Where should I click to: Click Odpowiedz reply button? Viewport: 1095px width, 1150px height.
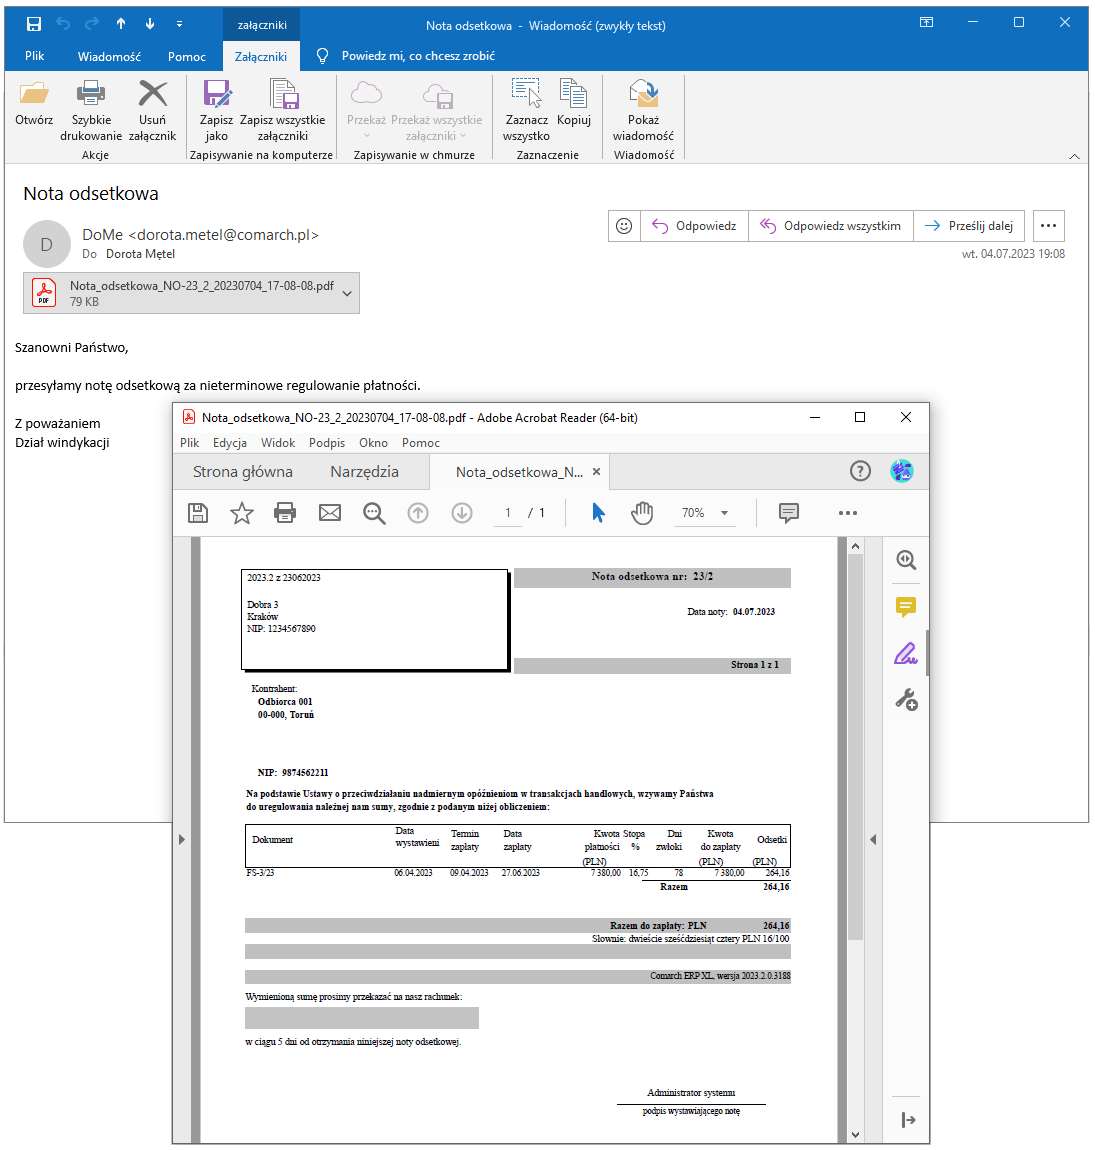click(x=695, y=226)
